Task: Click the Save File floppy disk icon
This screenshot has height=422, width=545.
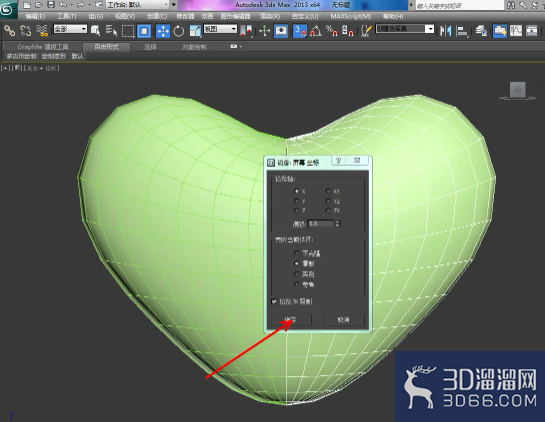Action: (51, 5)
